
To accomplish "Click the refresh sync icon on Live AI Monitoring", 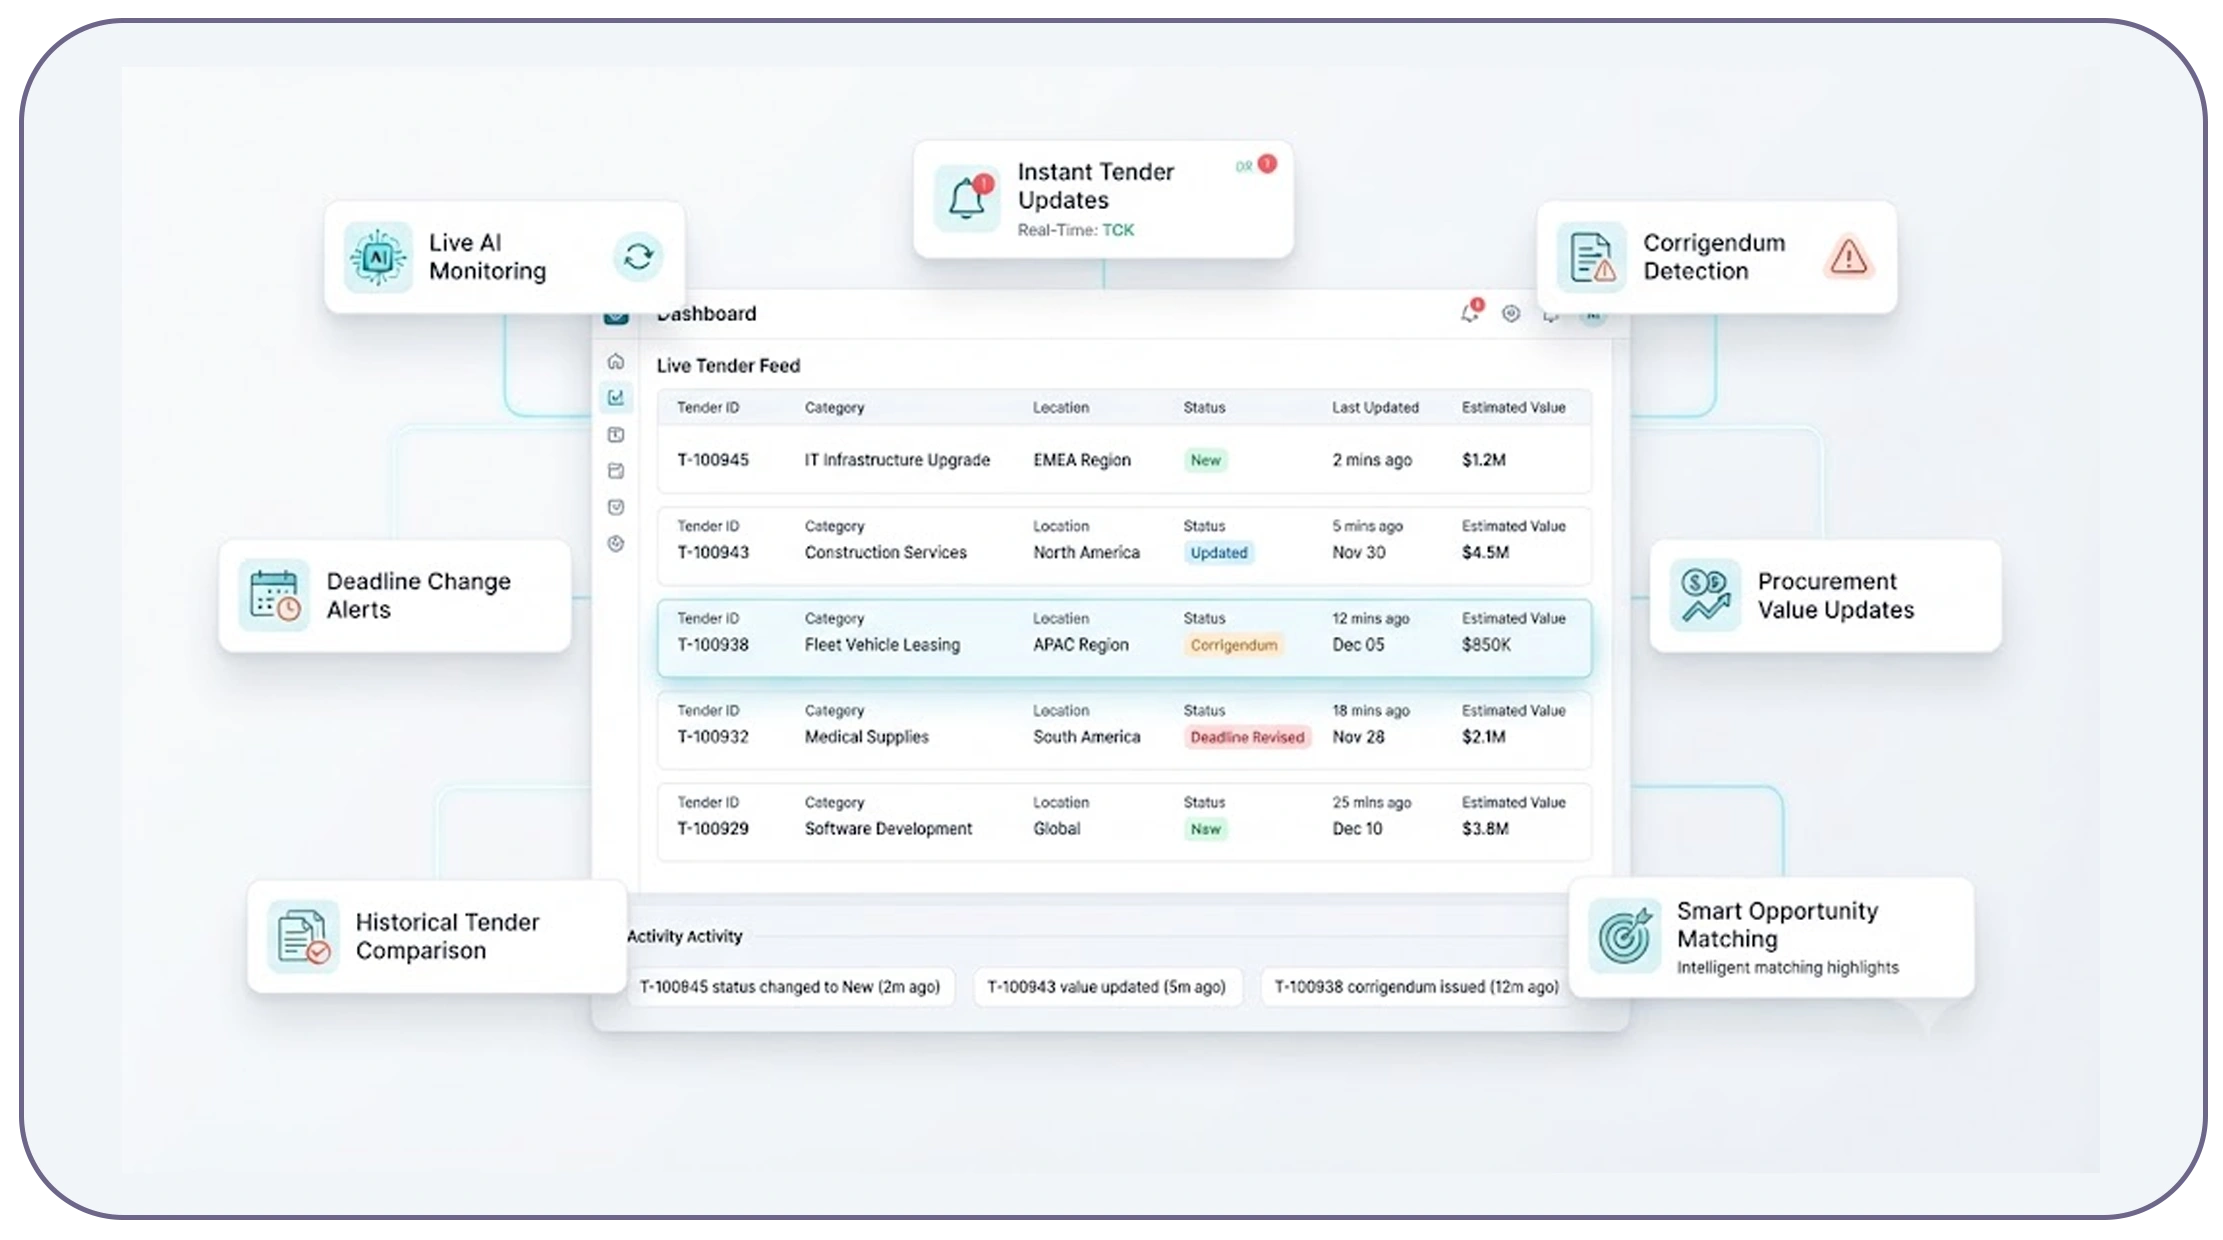I will pyautogui.click(x=638, y=257).
